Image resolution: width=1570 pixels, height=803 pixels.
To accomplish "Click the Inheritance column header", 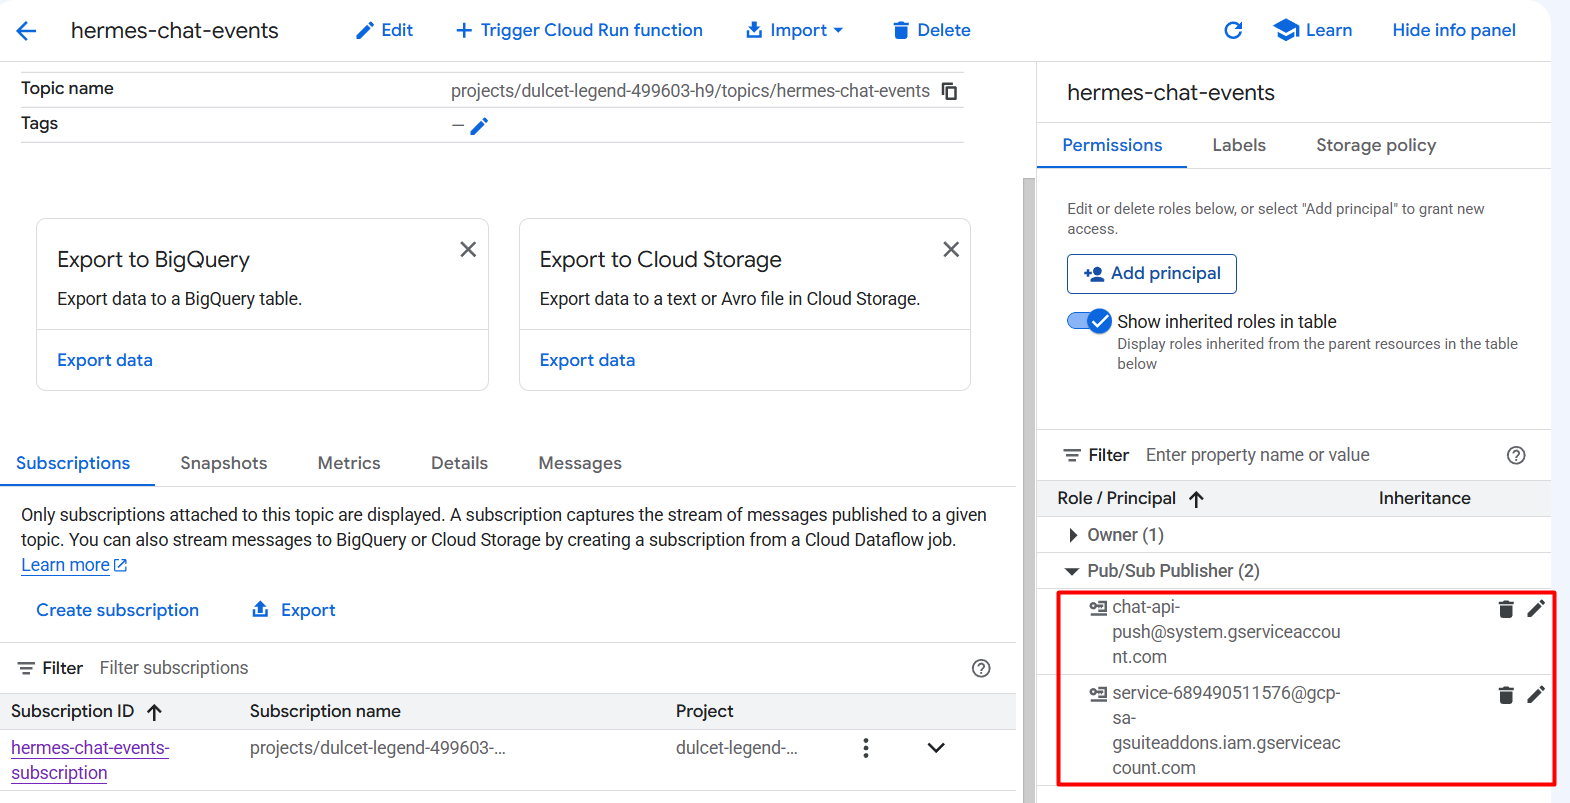I will (1424, 498).
